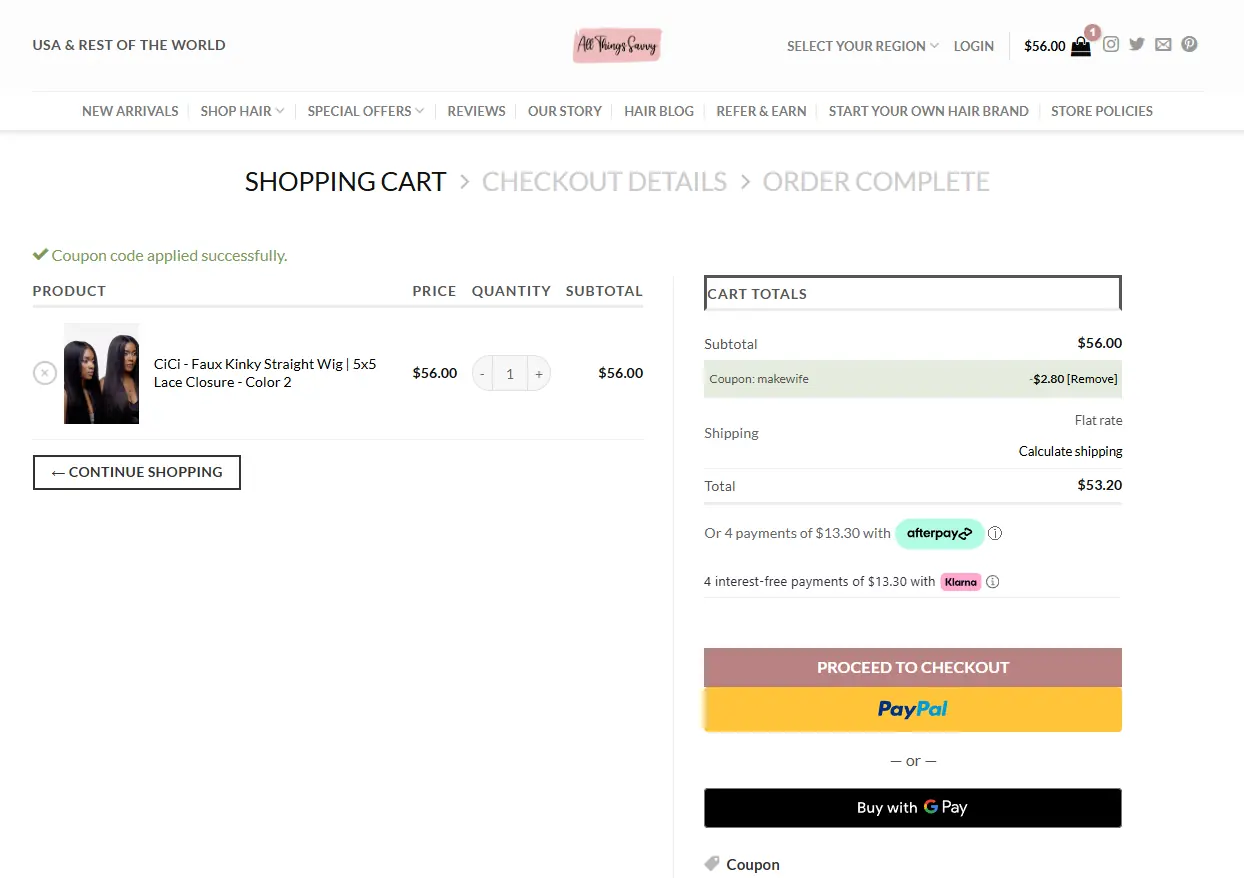This screenshot has width=1244, height=878.
Task: Open the HAIR BLOG menu item
Action: pos(659,111)
